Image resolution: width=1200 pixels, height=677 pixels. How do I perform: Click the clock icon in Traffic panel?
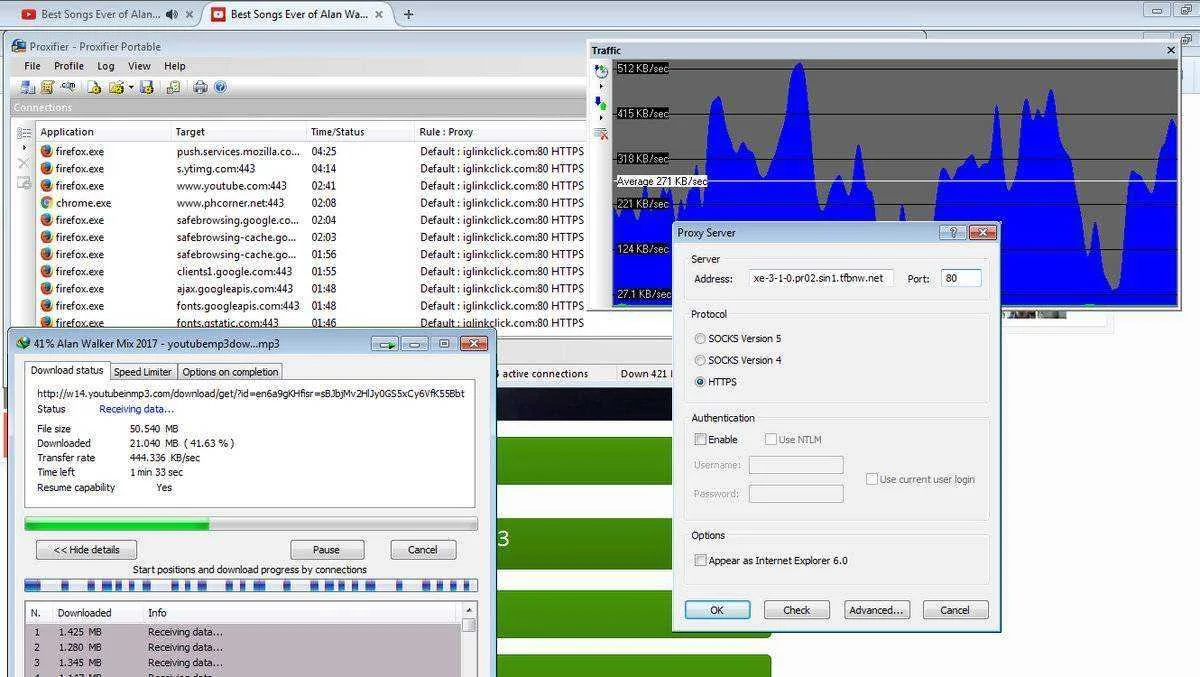click(601, 71)
